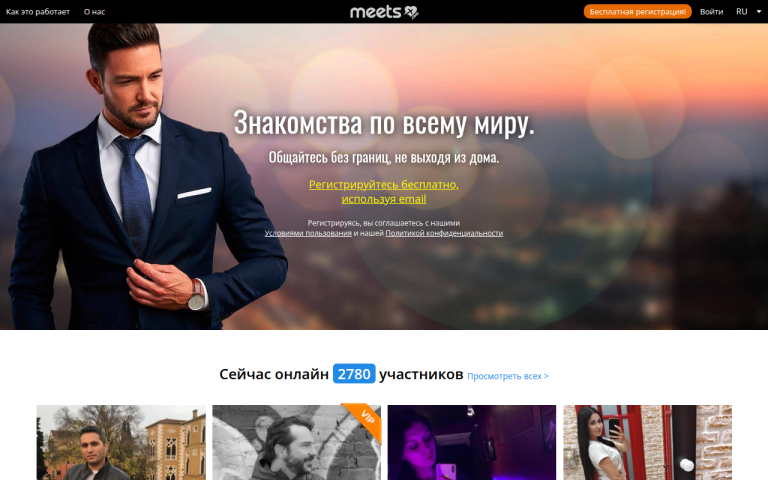Viewport: 768px width, 480px height.
Task: Click 'Войти' login link
Action: tap(711, 12)
